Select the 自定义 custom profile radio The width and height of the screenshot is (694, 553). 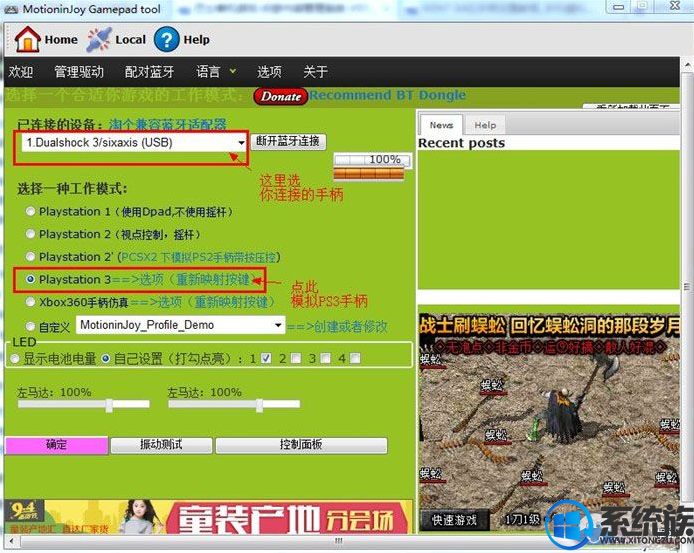30,326
